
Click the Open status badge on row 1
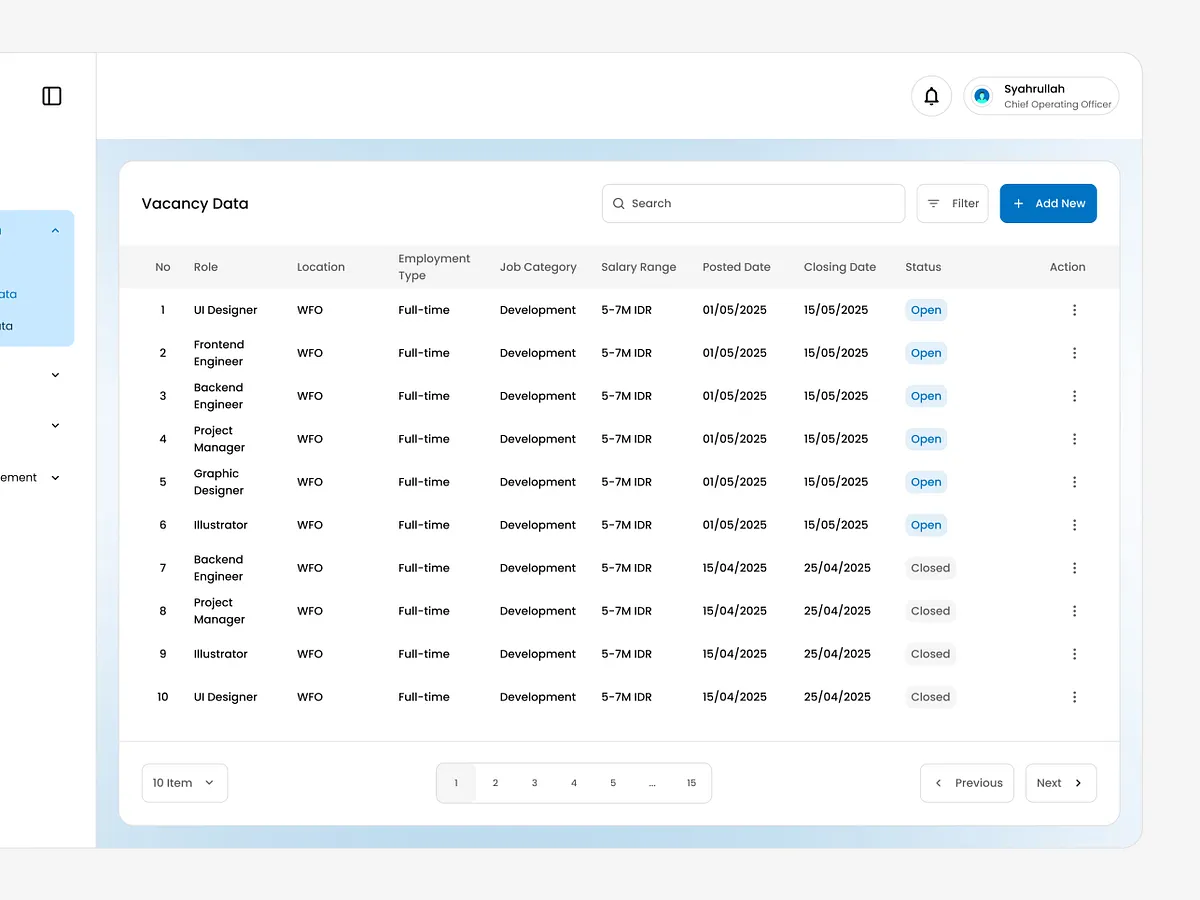tap(925, 310)
